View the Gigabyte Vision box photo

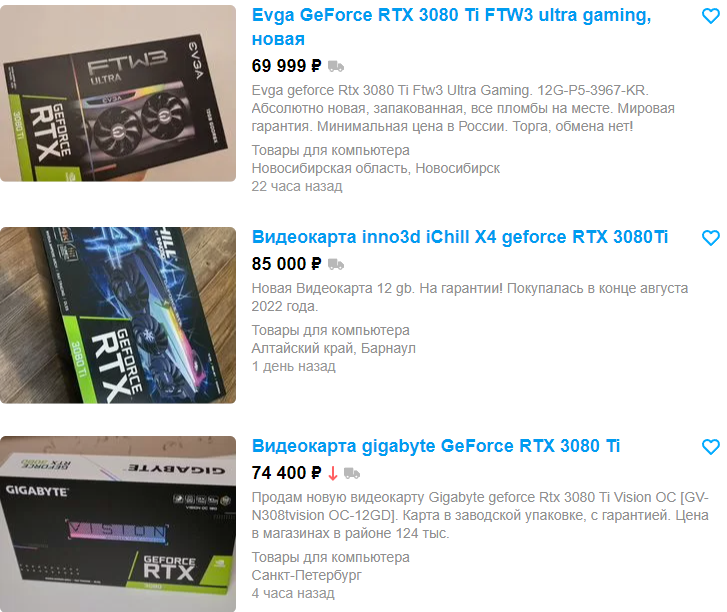click(x=118, y=524)
